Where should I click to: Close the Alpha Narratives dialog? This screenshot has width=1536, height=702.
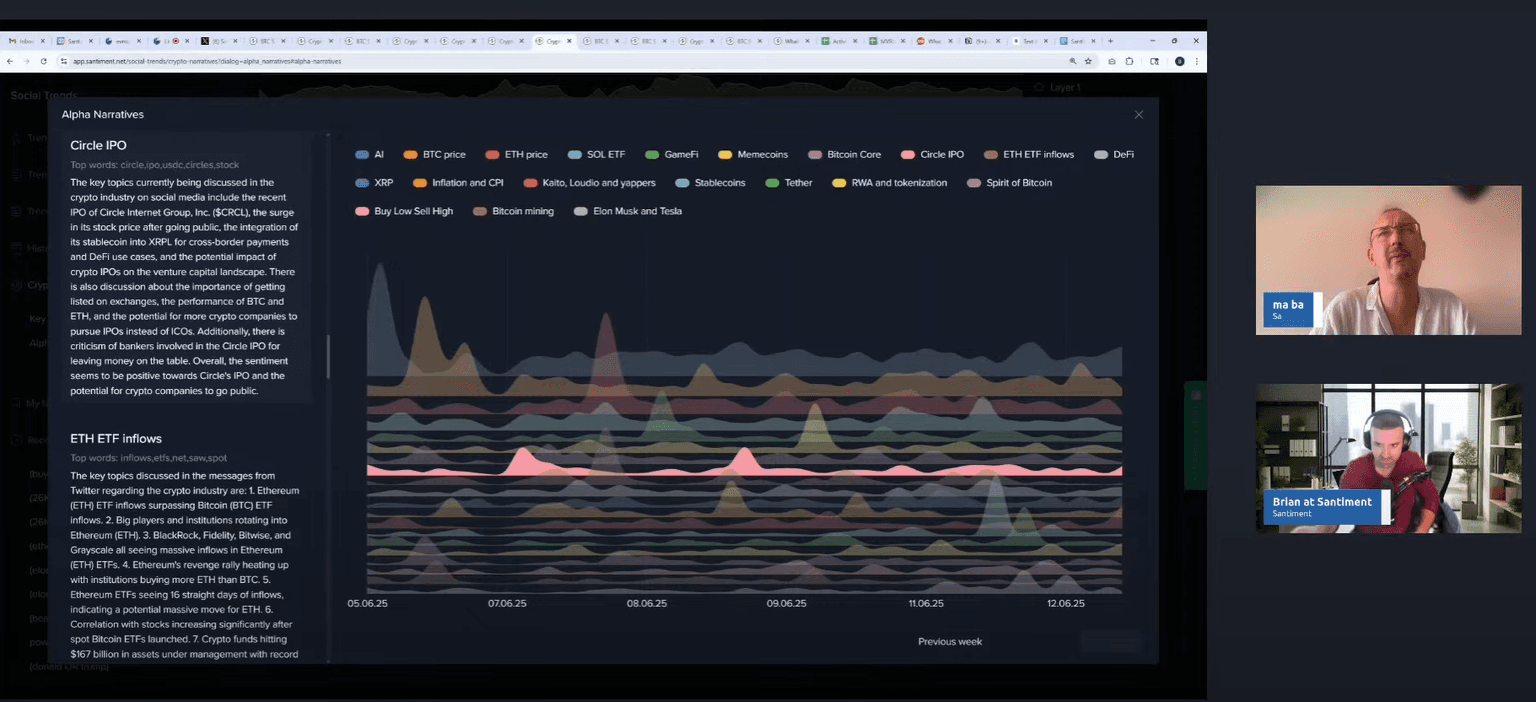[1138, 115]
